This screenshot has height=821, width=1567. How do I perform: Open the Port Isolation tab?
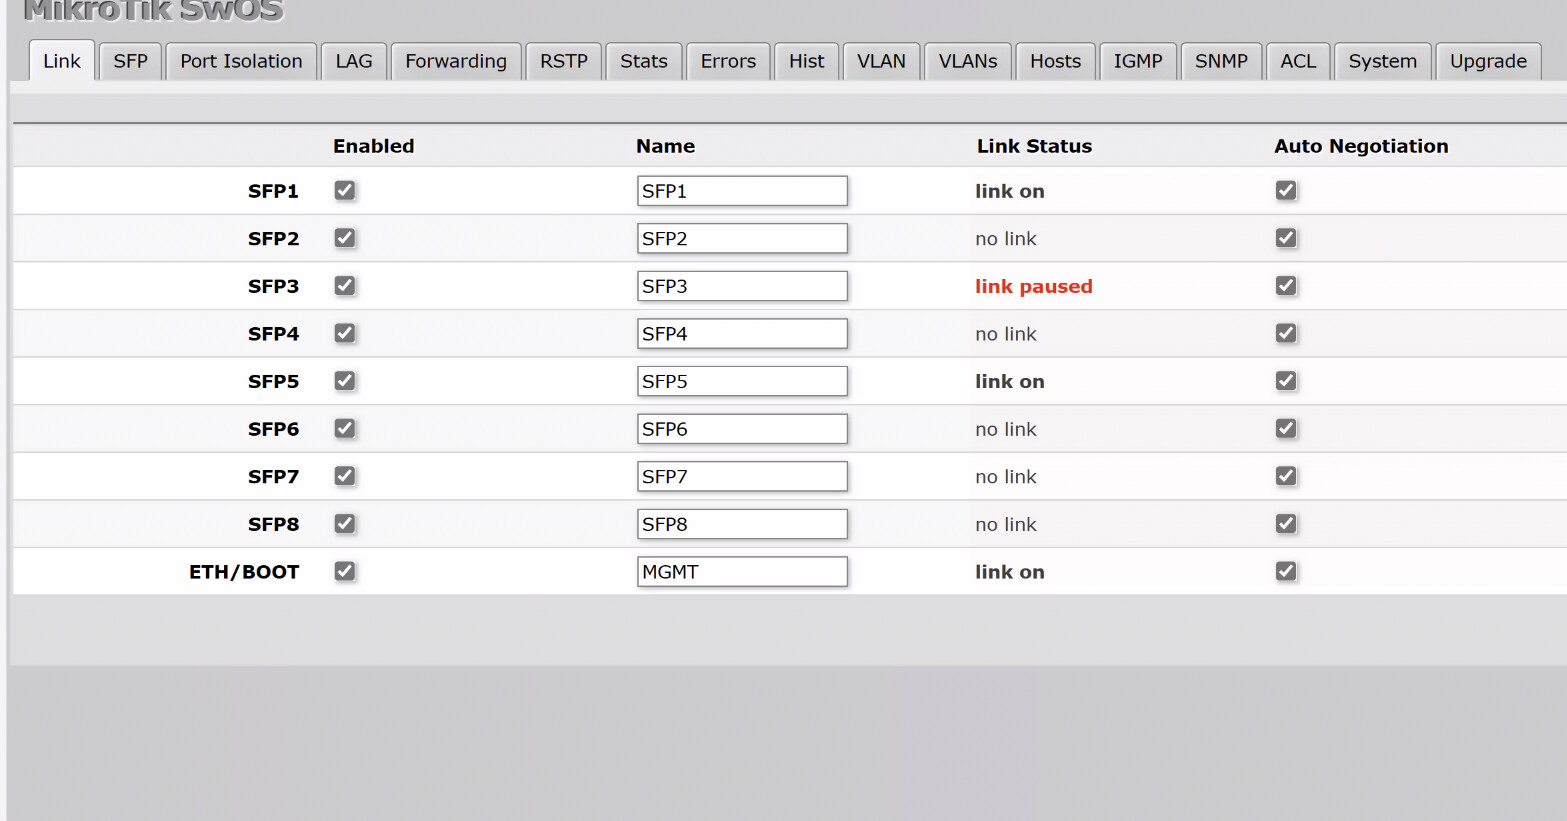[241, 61]
